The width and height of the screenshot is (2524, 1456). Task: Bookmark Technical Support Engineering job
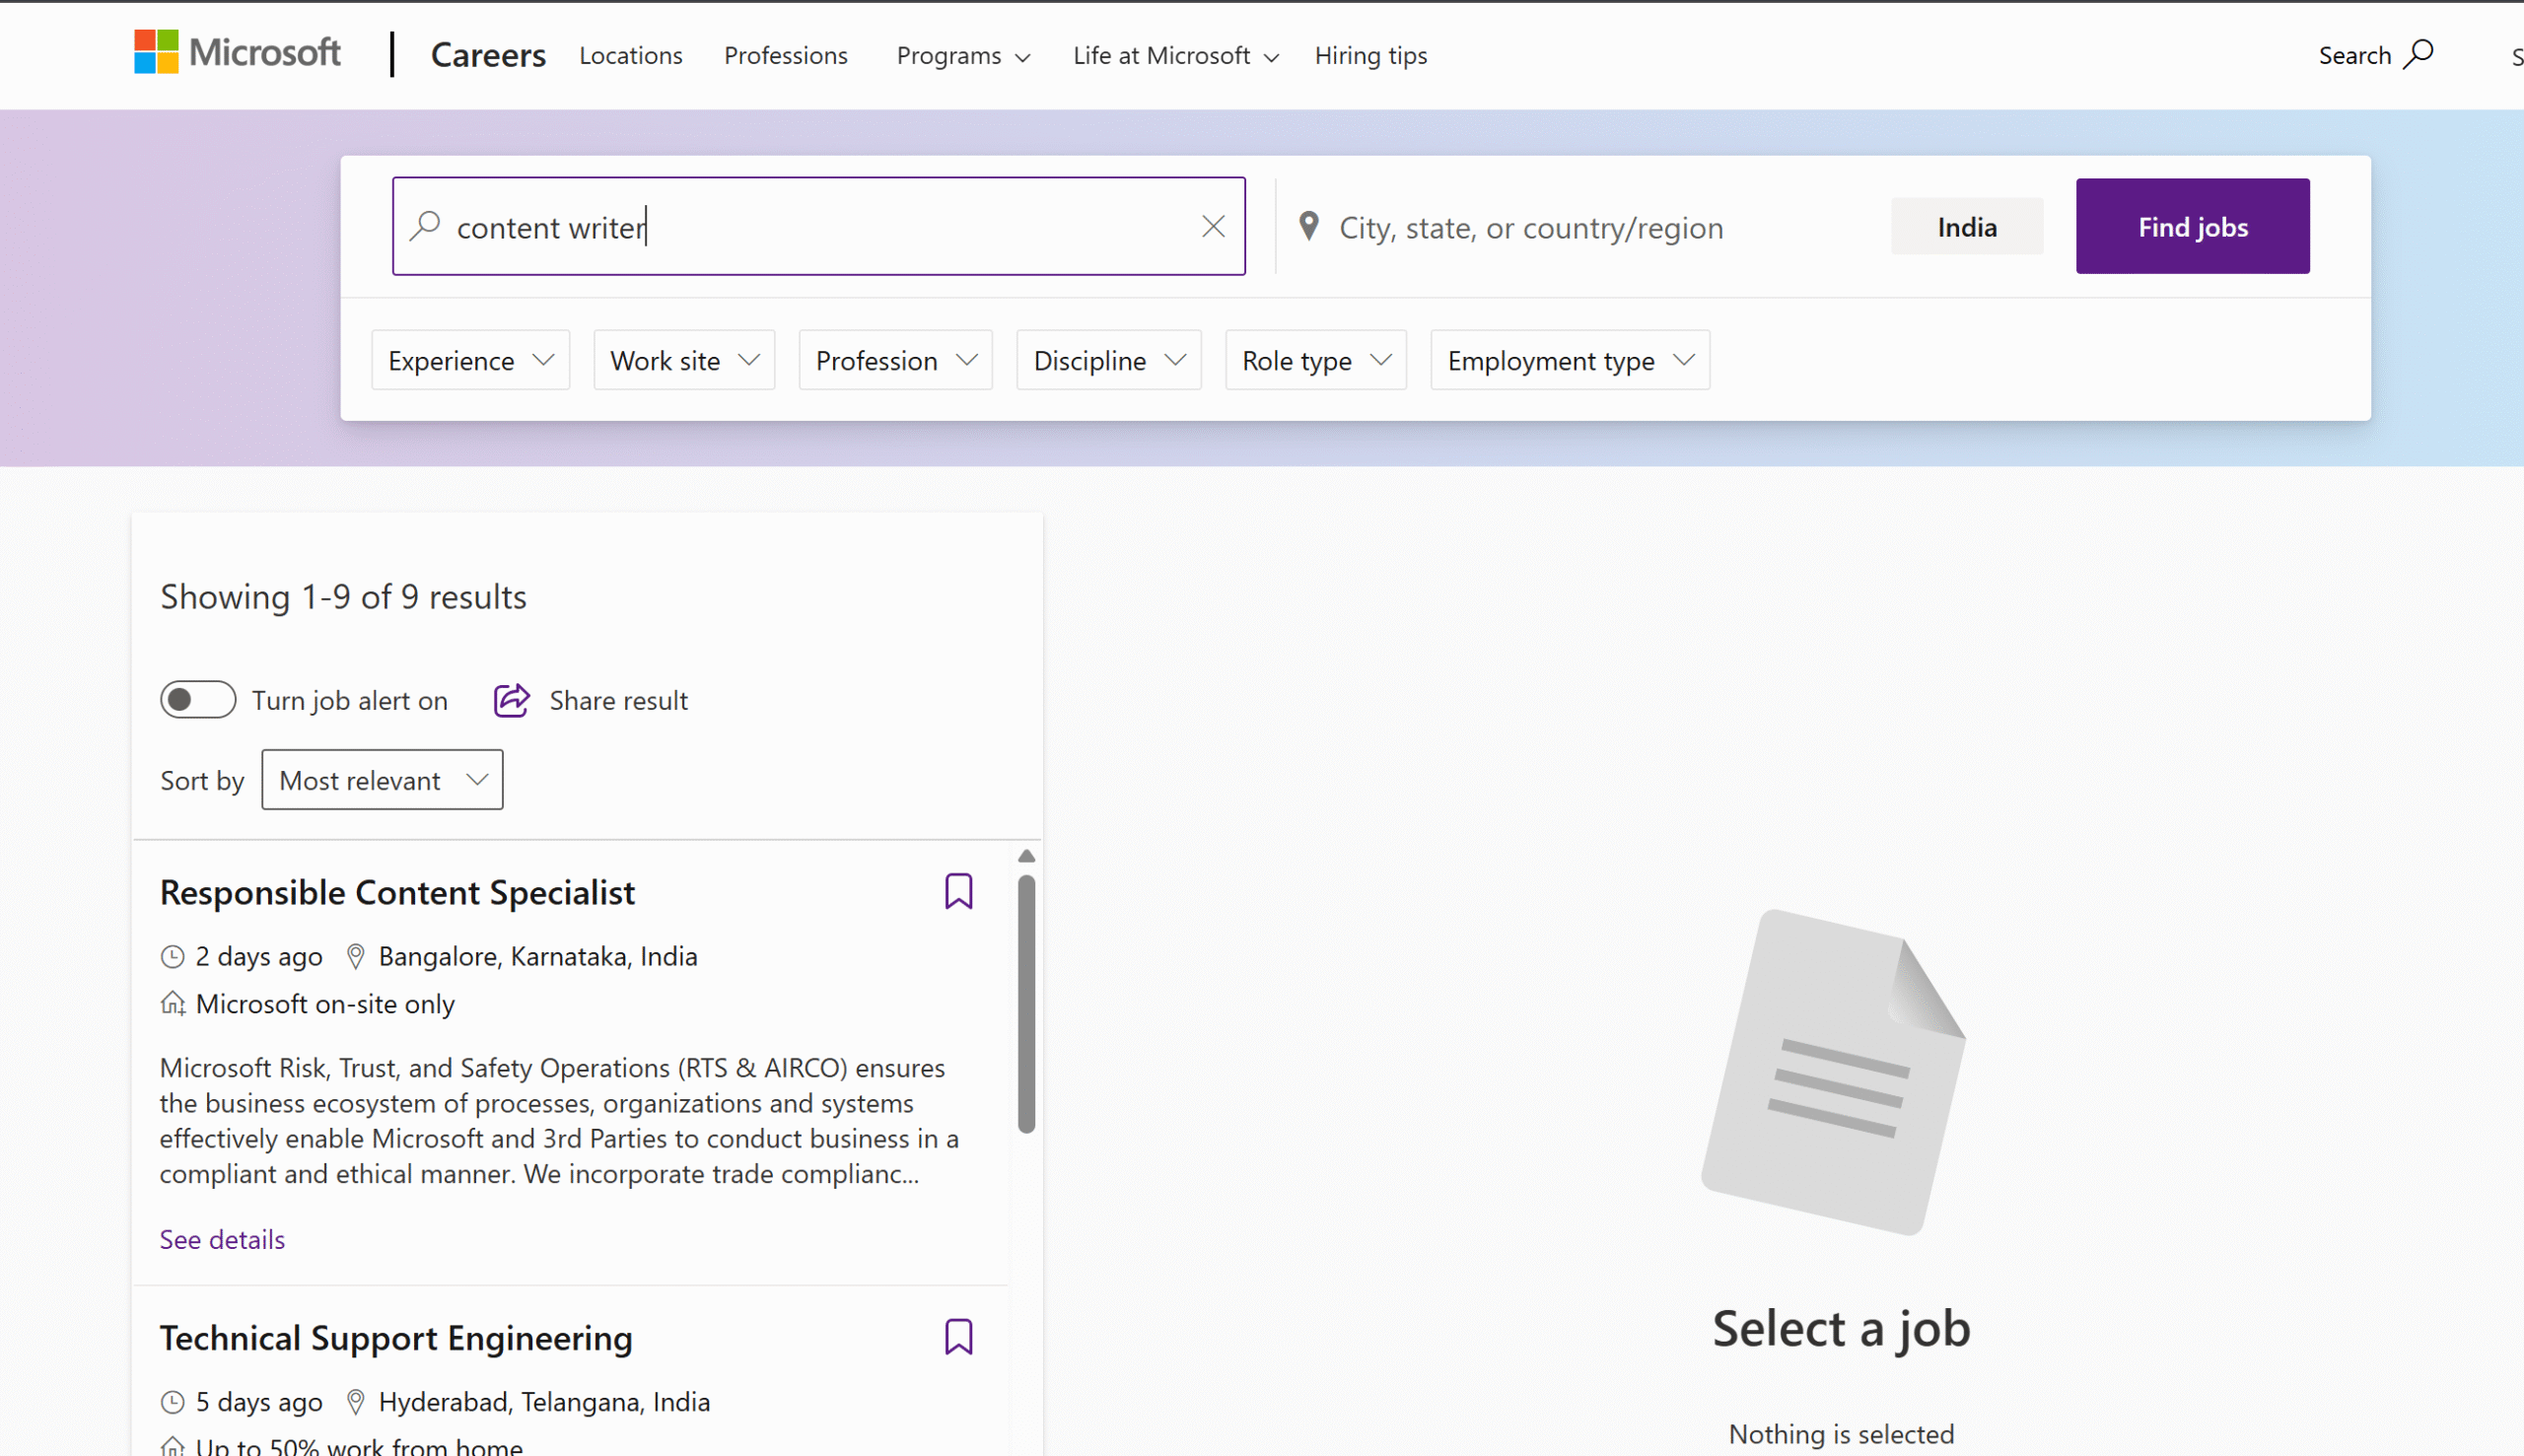[958, 1337]
